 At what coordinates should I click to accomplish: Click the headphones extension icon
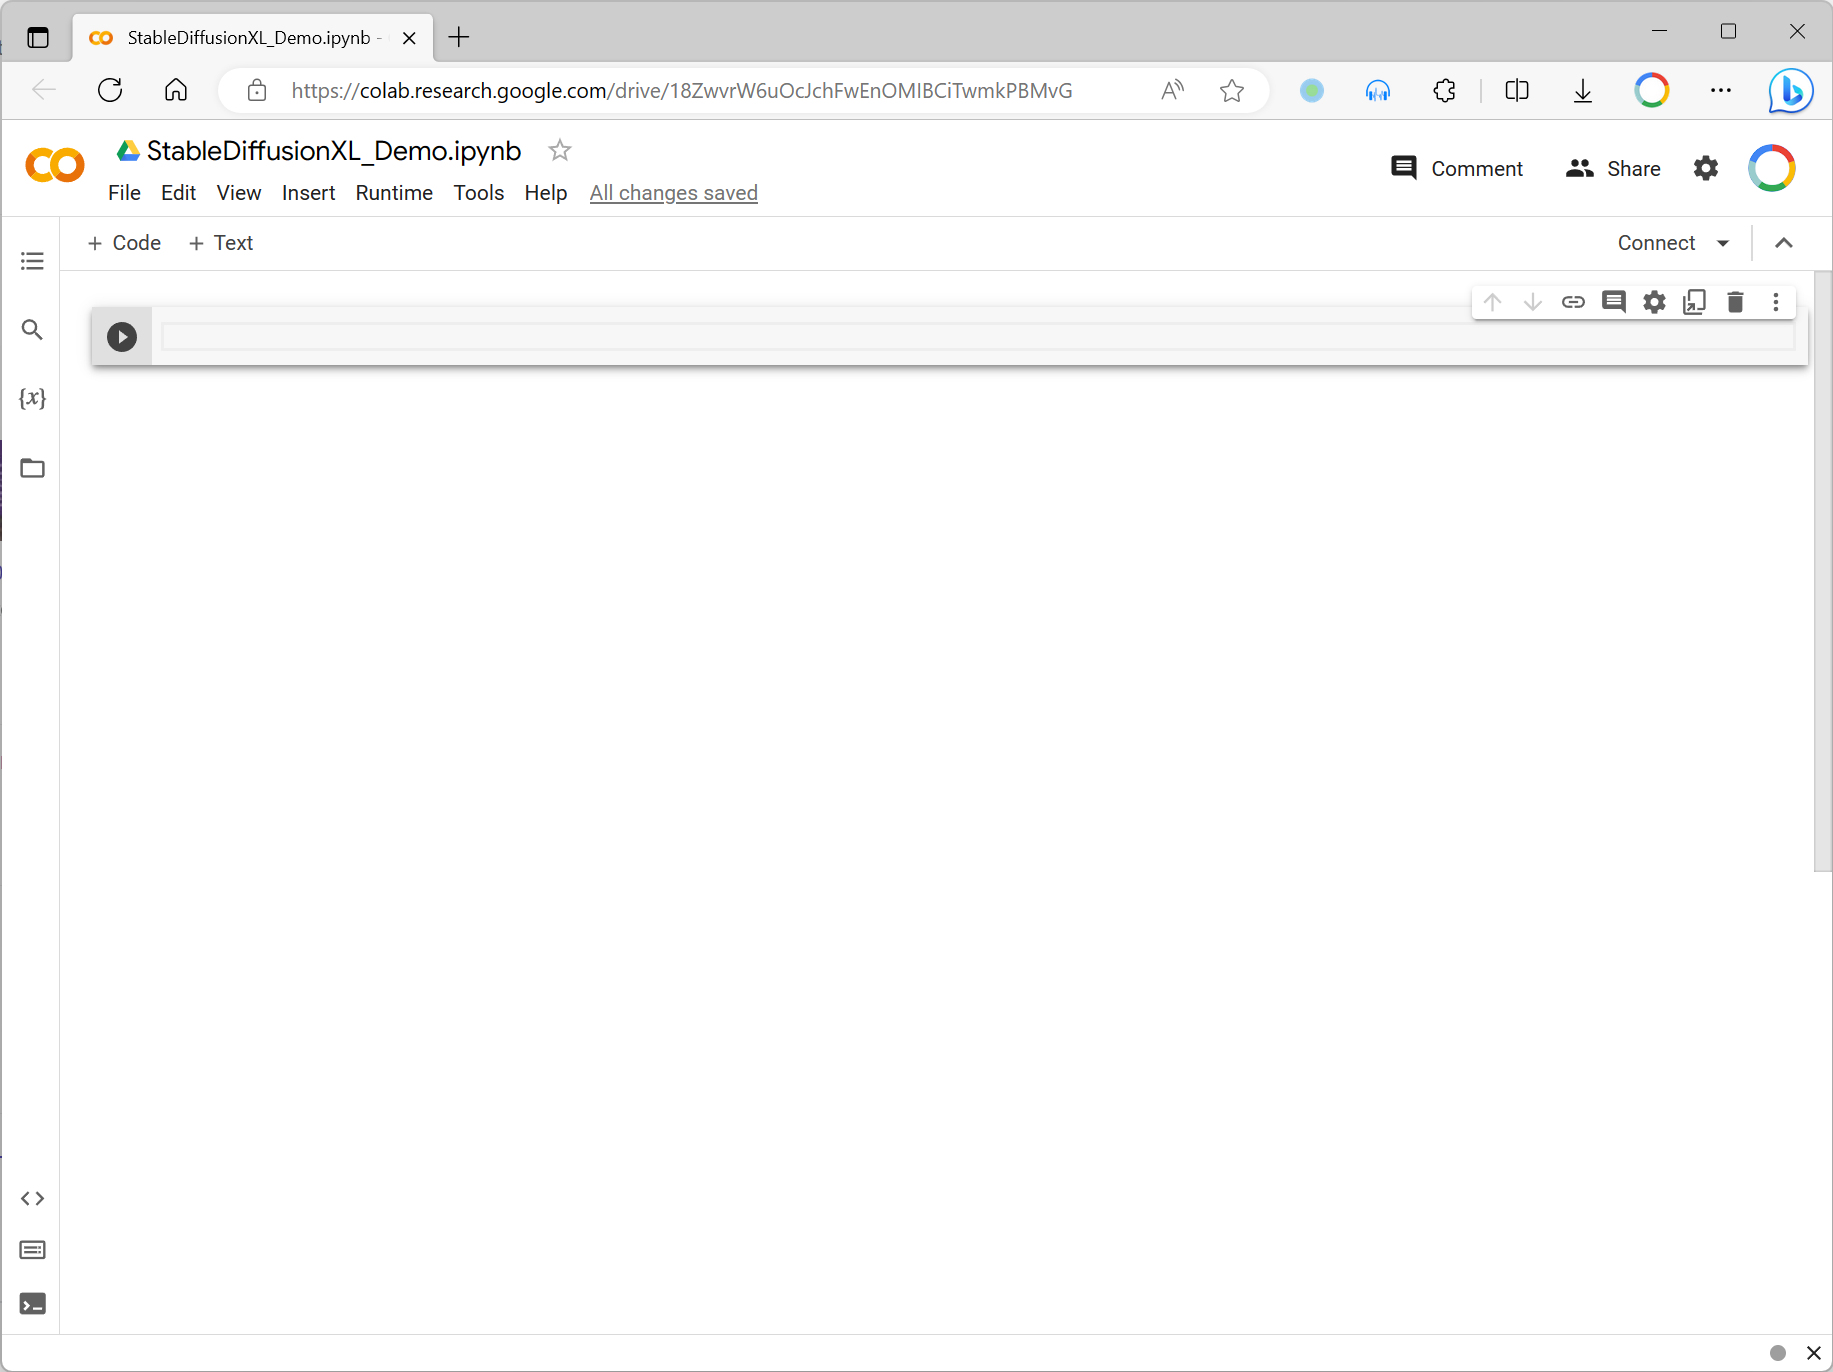1378,91
